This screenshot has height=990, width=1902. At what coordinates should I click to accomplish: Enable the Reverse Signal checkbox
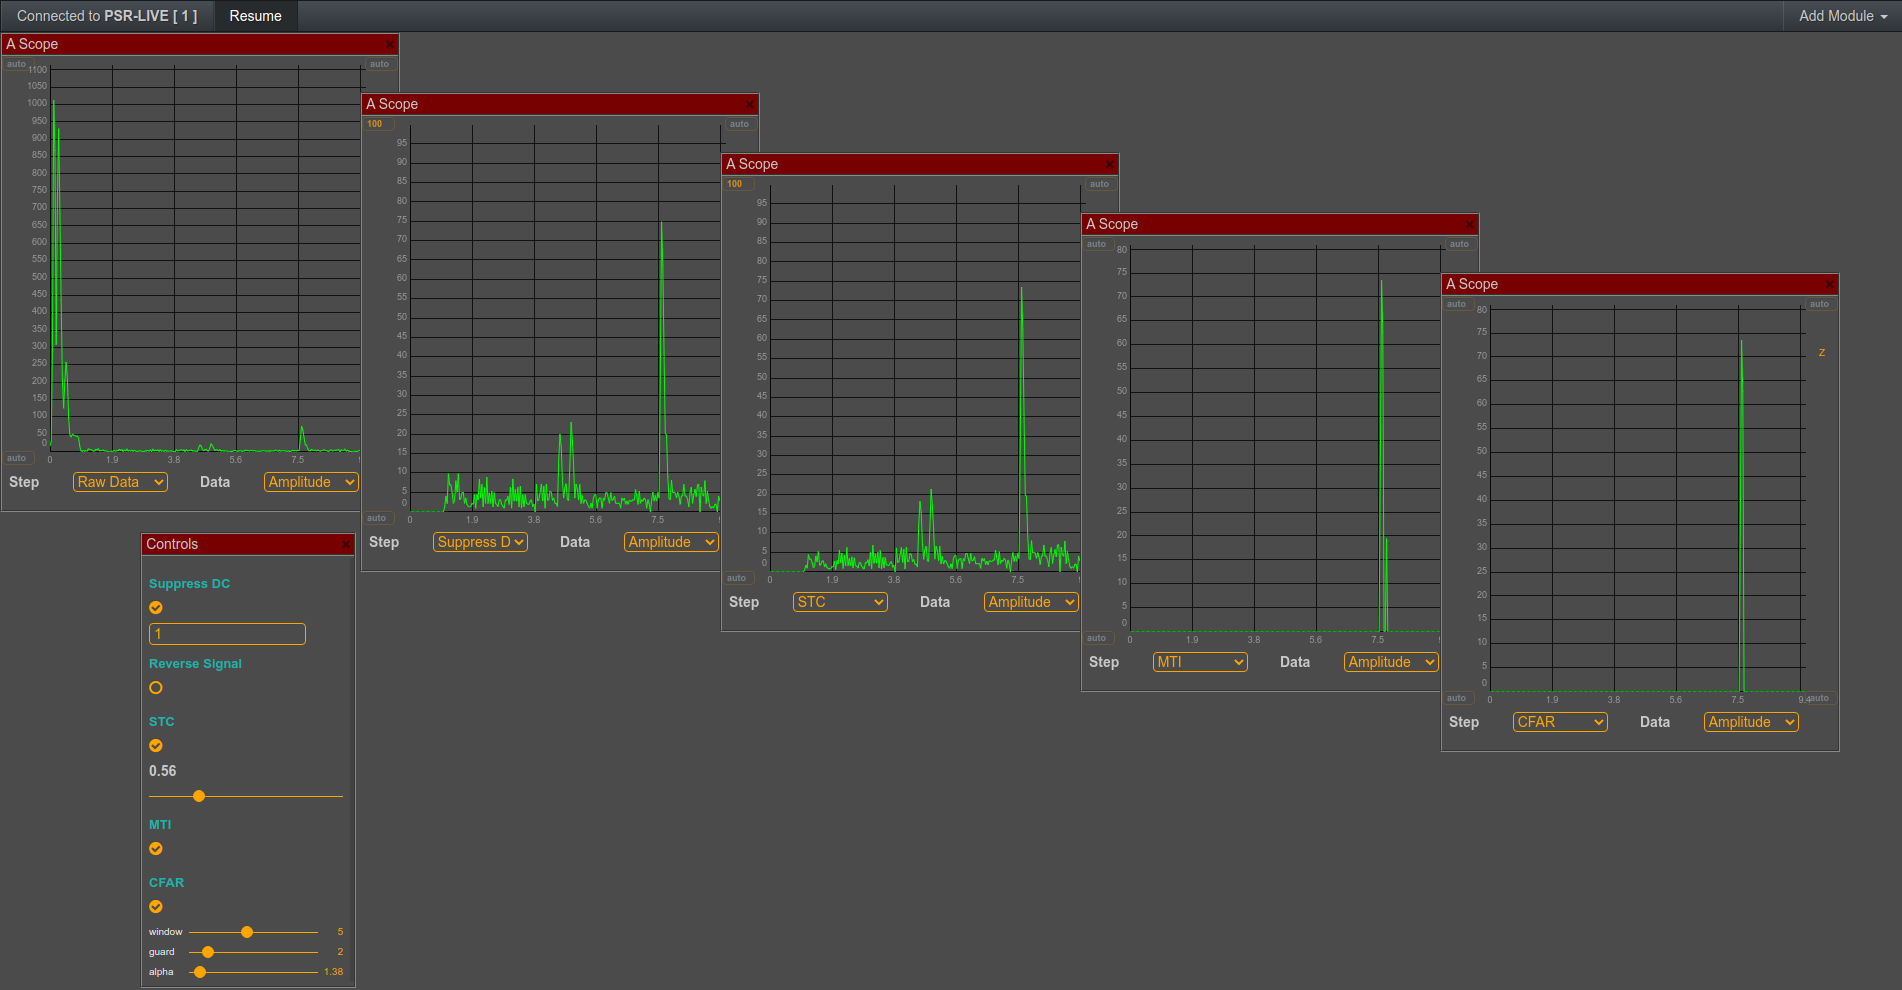[x=156, y=688]
